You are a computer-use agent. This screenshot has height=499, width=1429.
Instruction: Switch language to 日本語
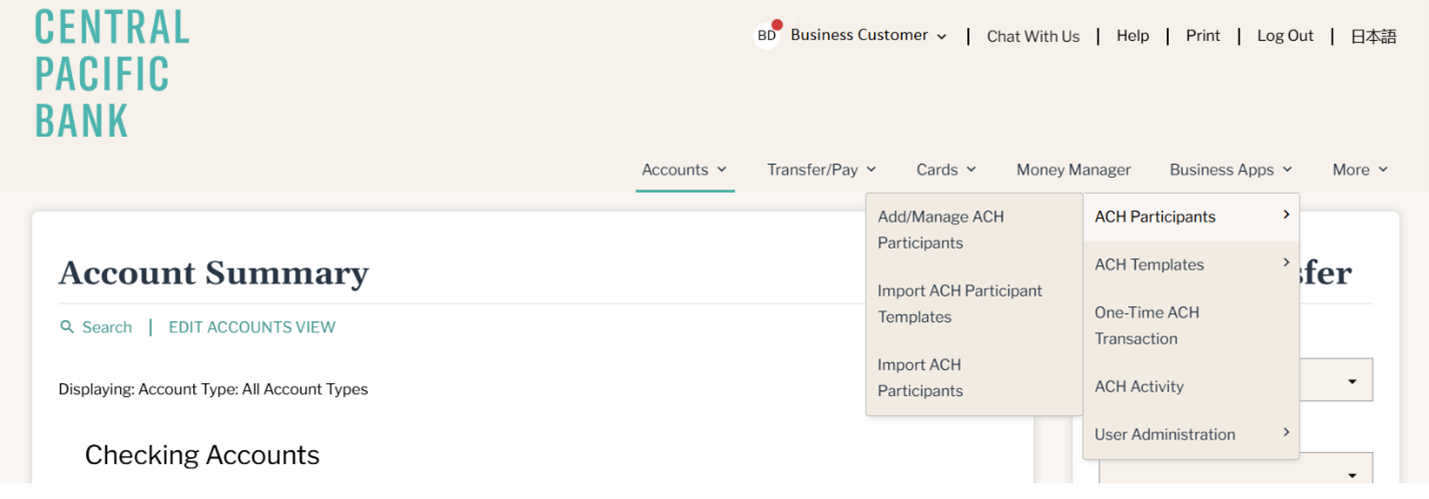[x=1373, y=36]
